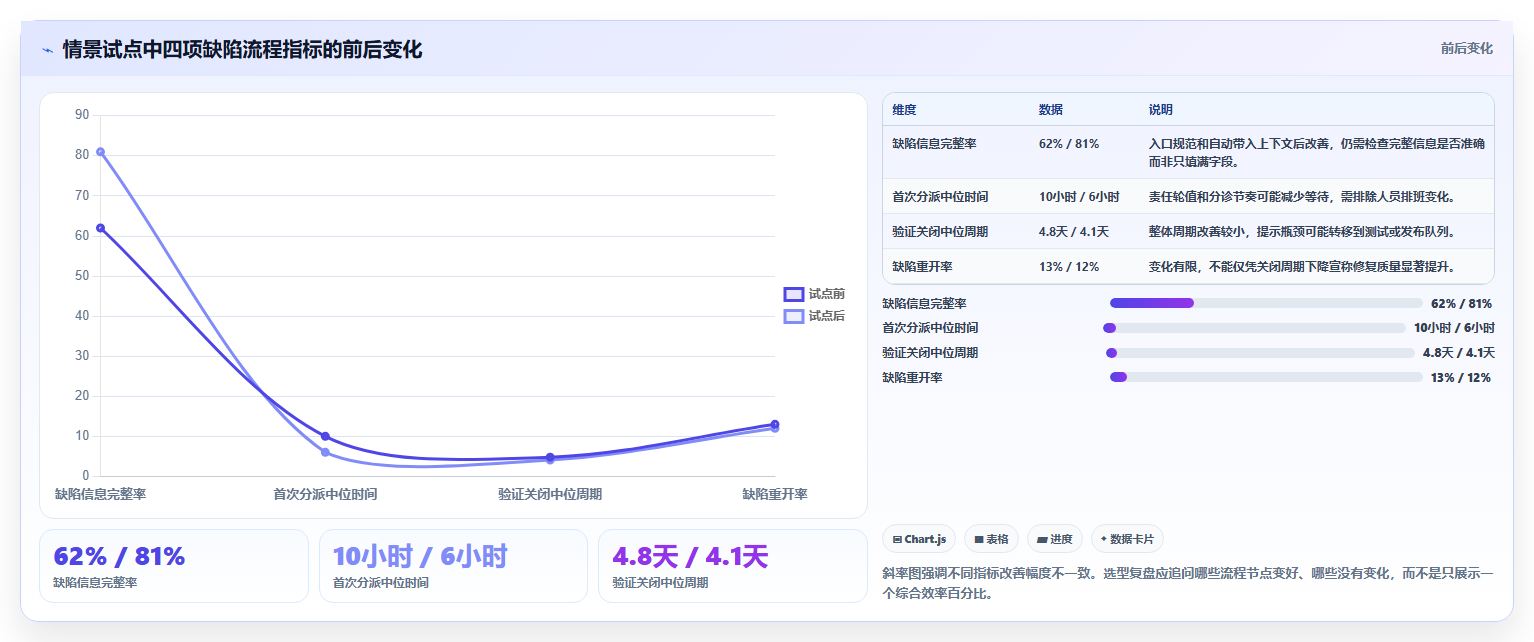Click y-axis label 20
Image resolution: width=1534 pixels, height=642 pixels.
(x=82, y=396)
